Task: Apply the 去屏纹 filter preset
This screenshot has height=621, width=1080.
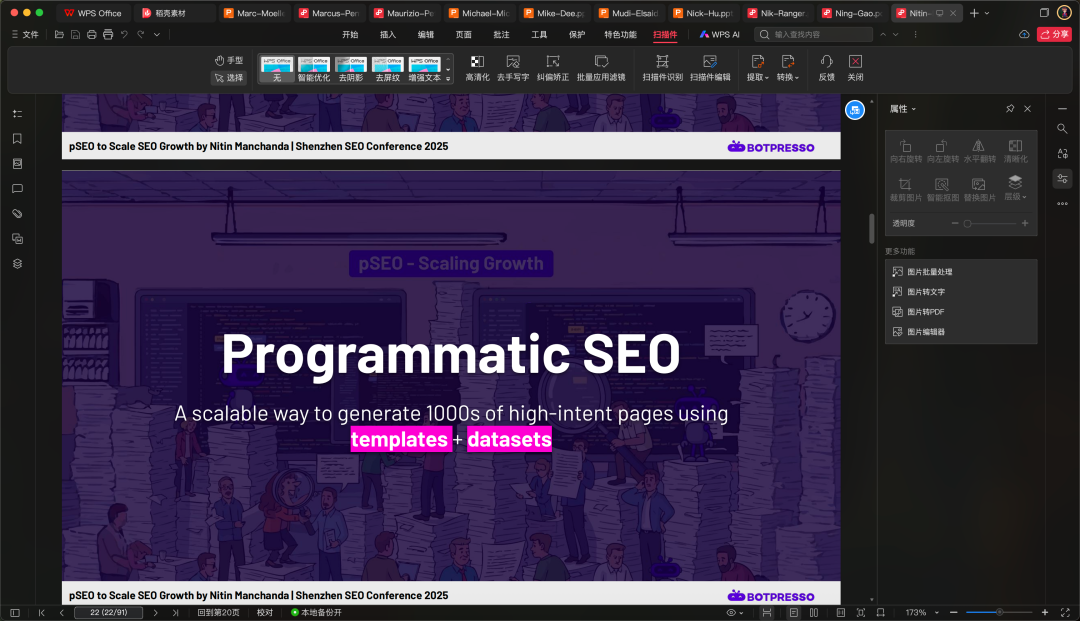Action: coord(387,70)
